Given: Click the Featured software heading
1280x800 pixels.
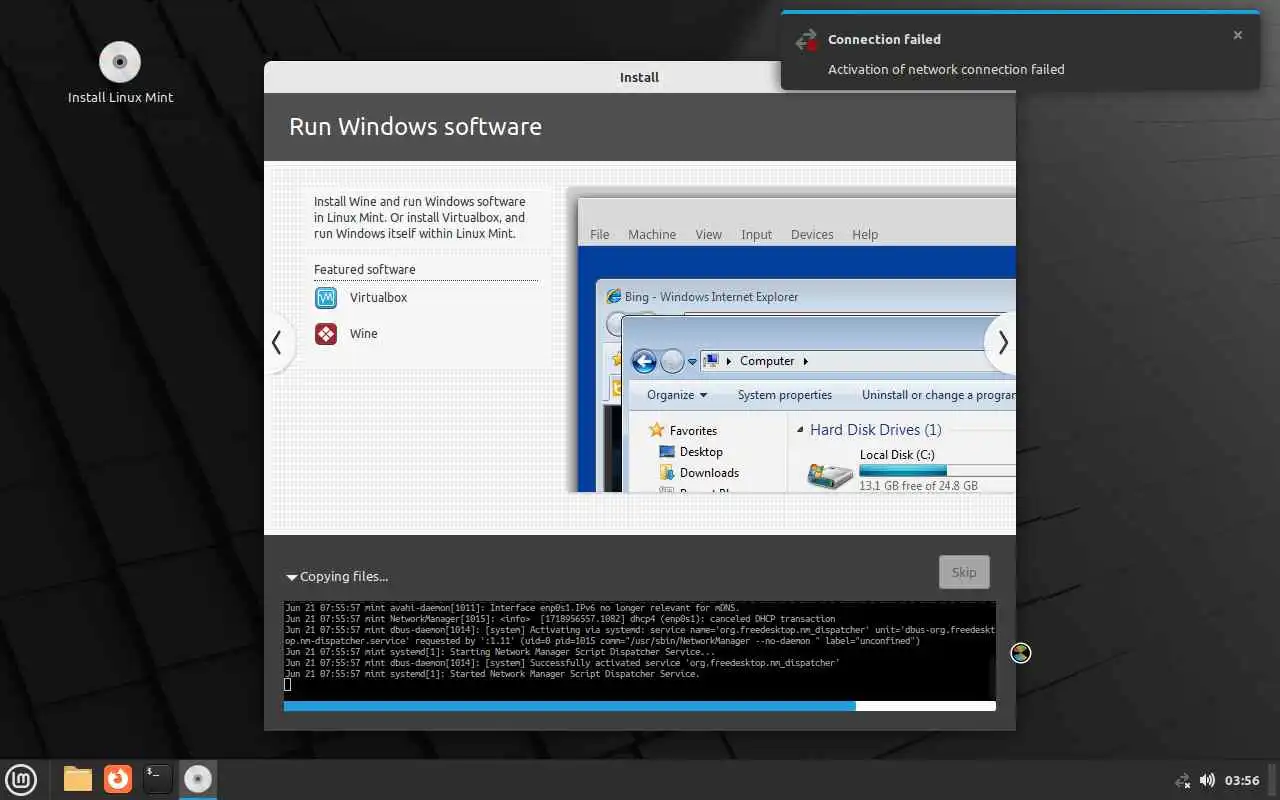Looking at the screenshot, I should 364,270.
